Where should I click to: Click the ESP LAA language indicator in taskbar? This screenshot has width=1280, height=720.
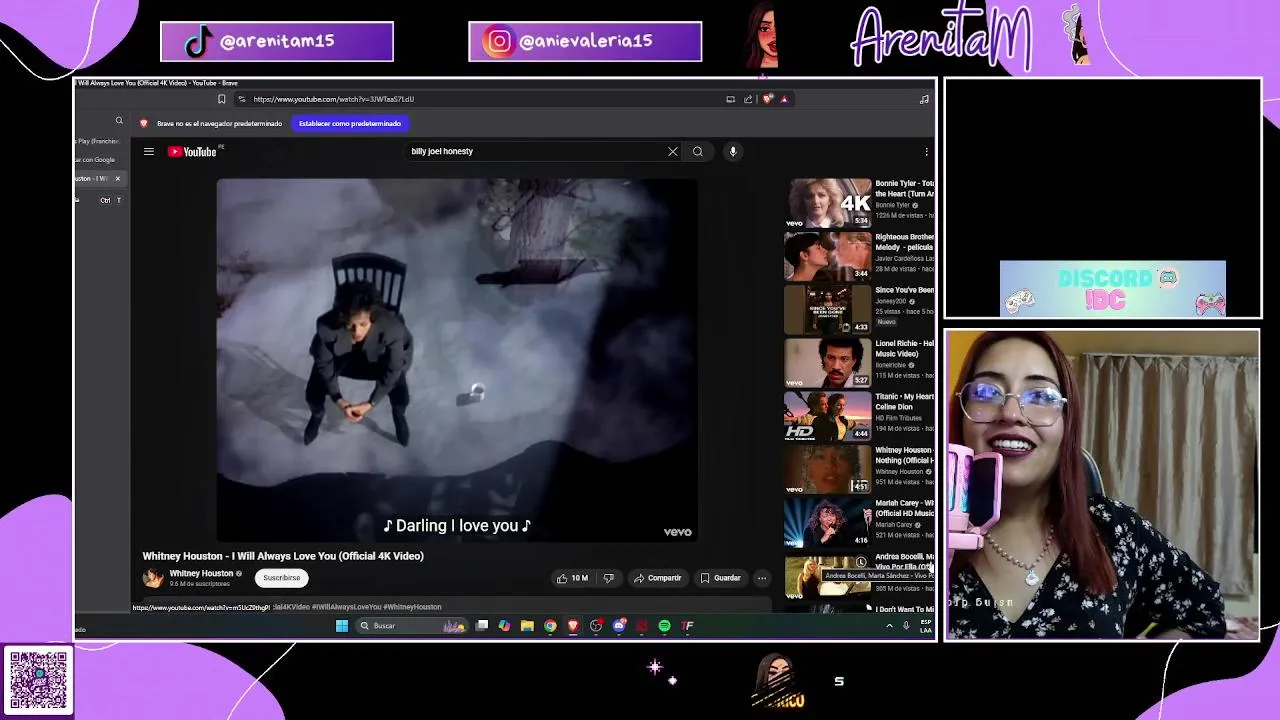click(926, 626)
